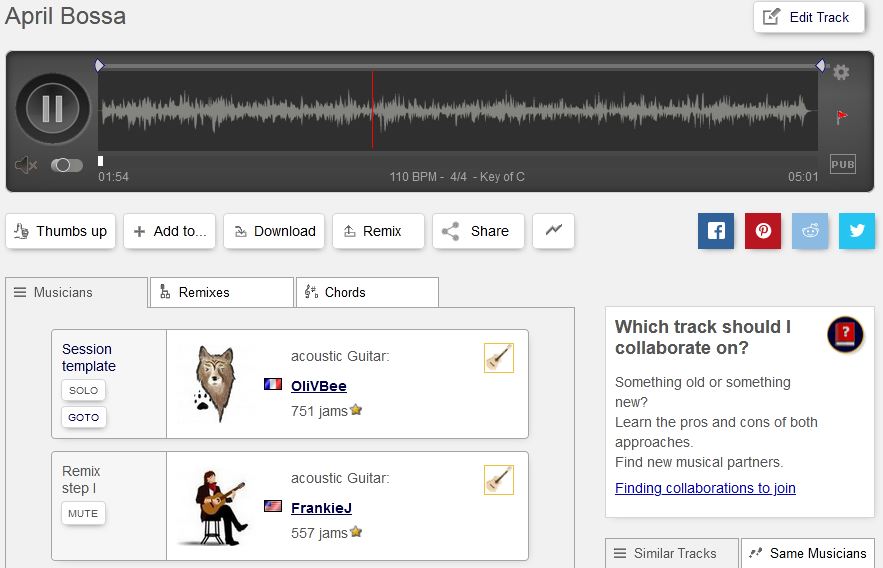Click FrankieJ's guitarist avatar
The width and height of the screenshot is (883, 568).
point(215,508)
